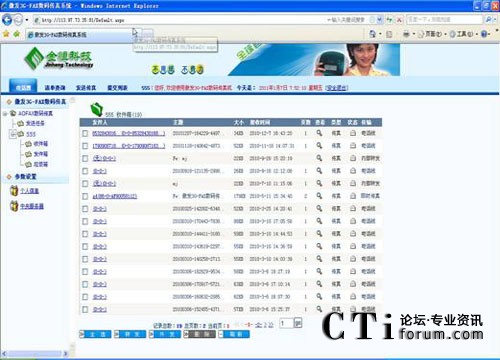Viewport: 500px width, 360px height.
Task: Click the status icon in the 2010-11-18 row
Action: coord(353,146)
